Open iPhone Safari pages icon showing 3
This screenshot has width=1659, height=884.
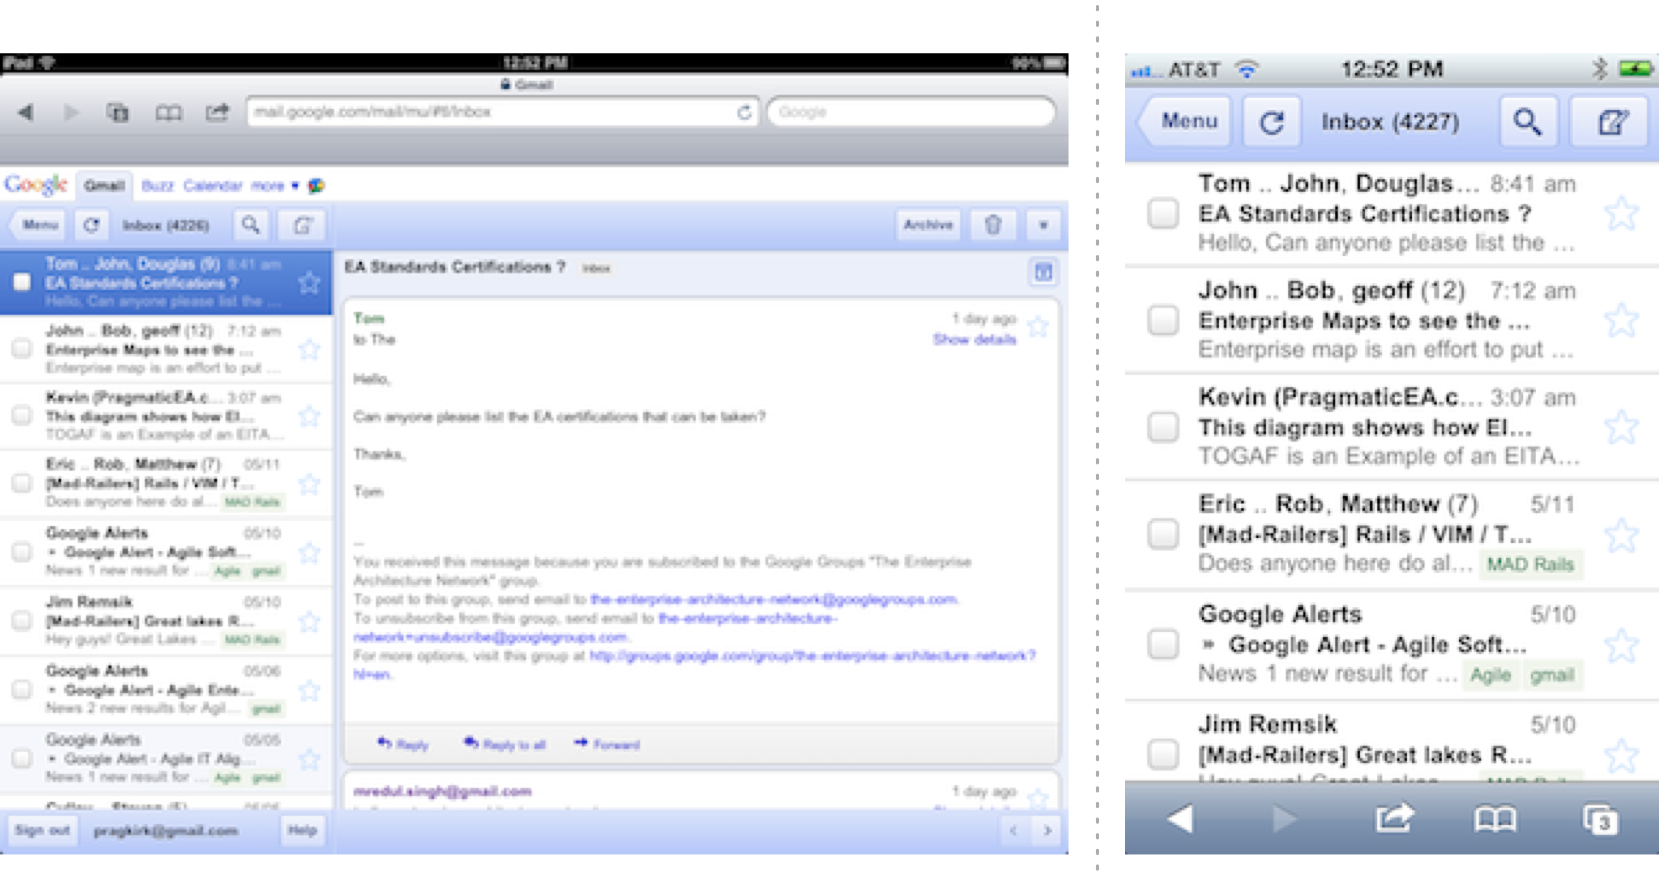pyautogui.click(x=1600, y=819)
